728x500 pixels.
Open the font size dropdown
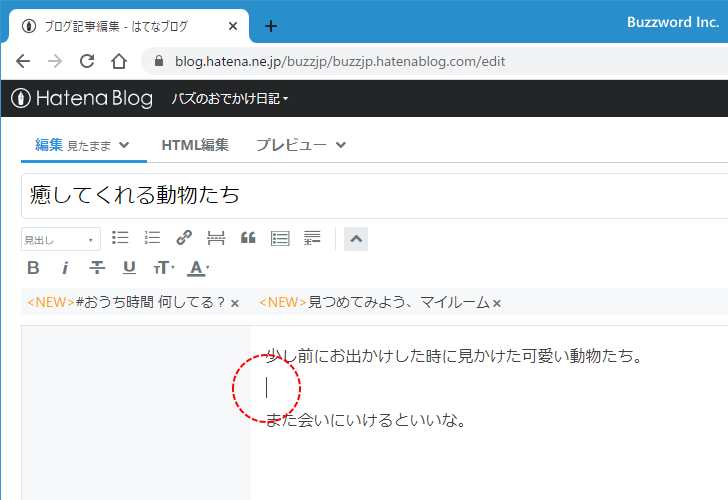point(163,268)
